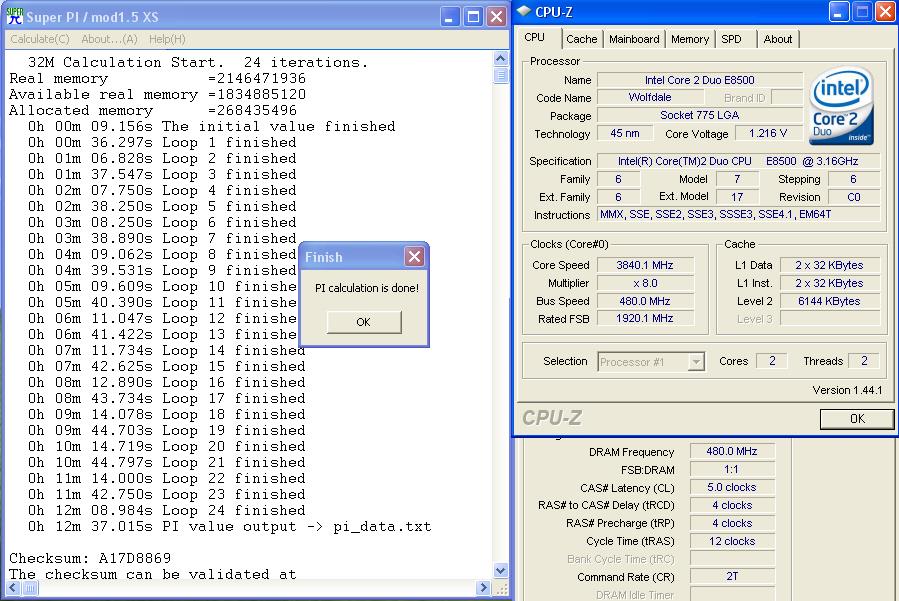This screenshot has width=899, height=601.
Task: Click the Bus Speed 480.0 MHz value
Action: tap(645, 301)
